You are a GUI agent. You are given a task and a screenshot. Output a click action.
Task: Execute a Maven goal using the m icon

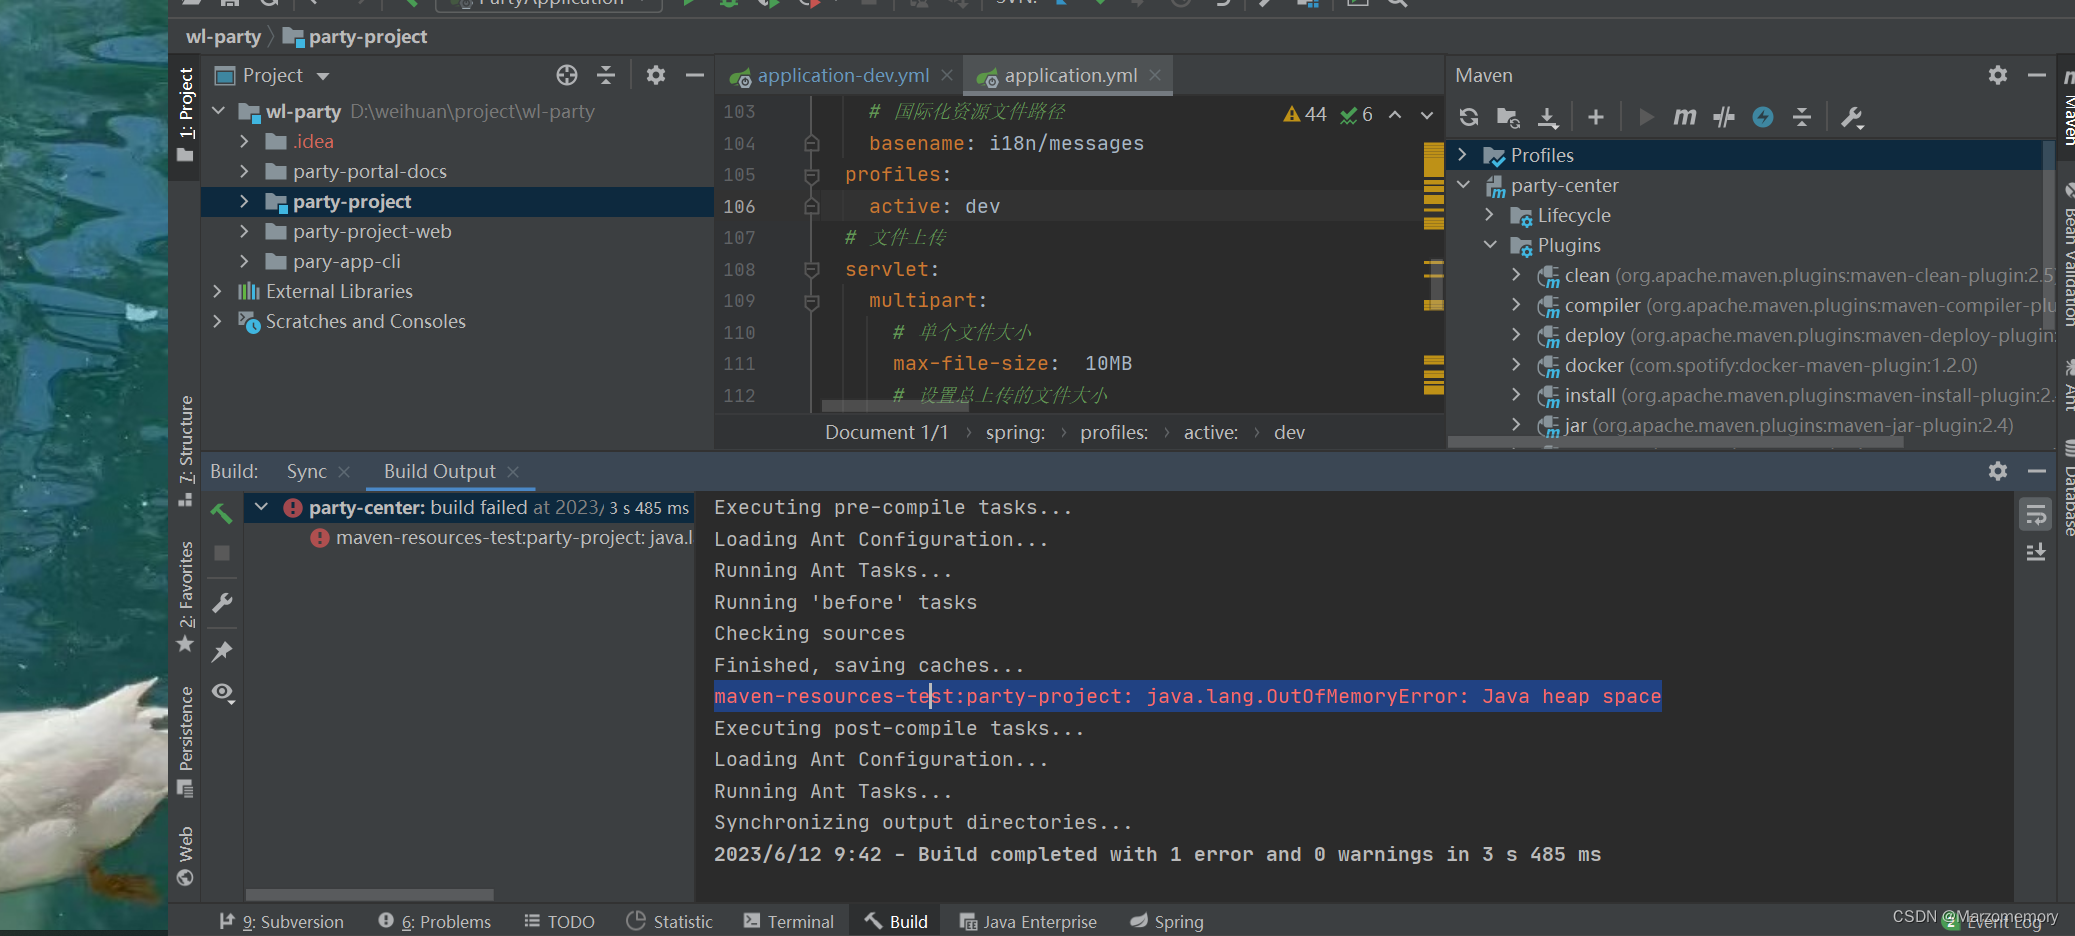click(1683, 116)
